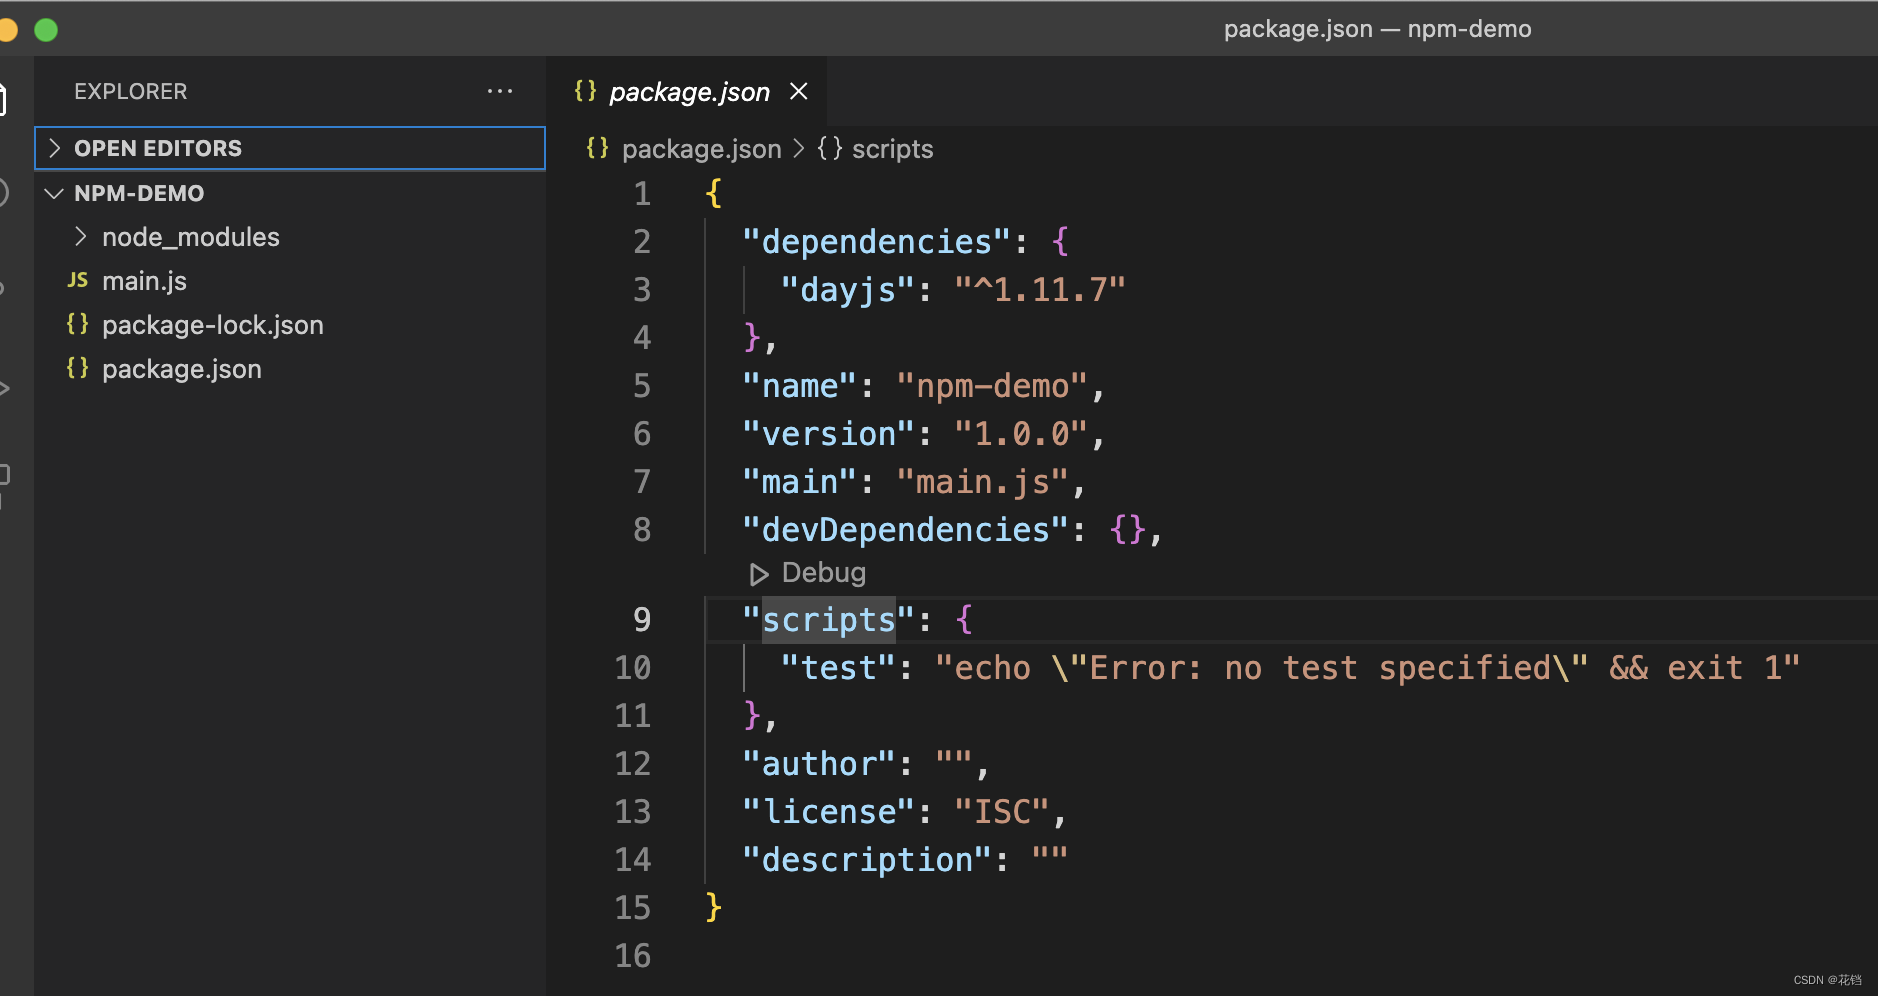Click the Debug code lens above scripts
The width and height of the screenshot is (1878, 996).
[808, 573]
